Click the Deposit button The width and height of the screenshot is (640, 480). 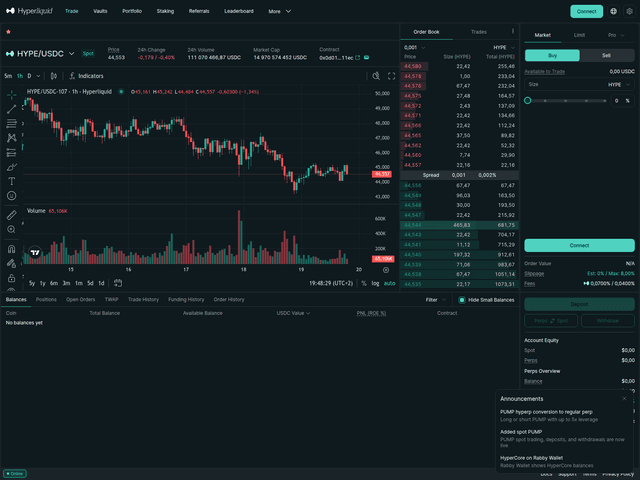pyautogui.click(x=579, y=304)
